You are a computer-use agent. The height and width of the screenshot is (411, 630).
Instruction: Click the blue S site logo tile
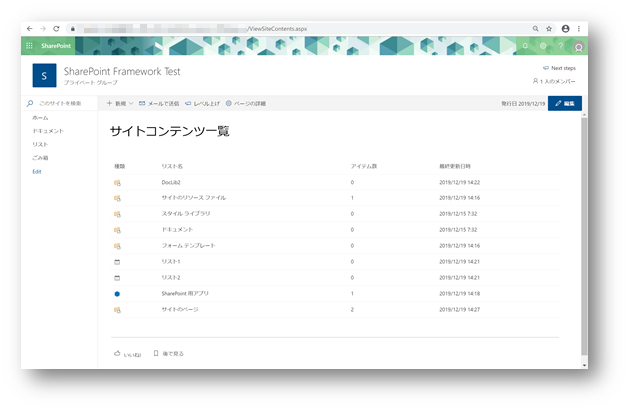coord(44,75)
